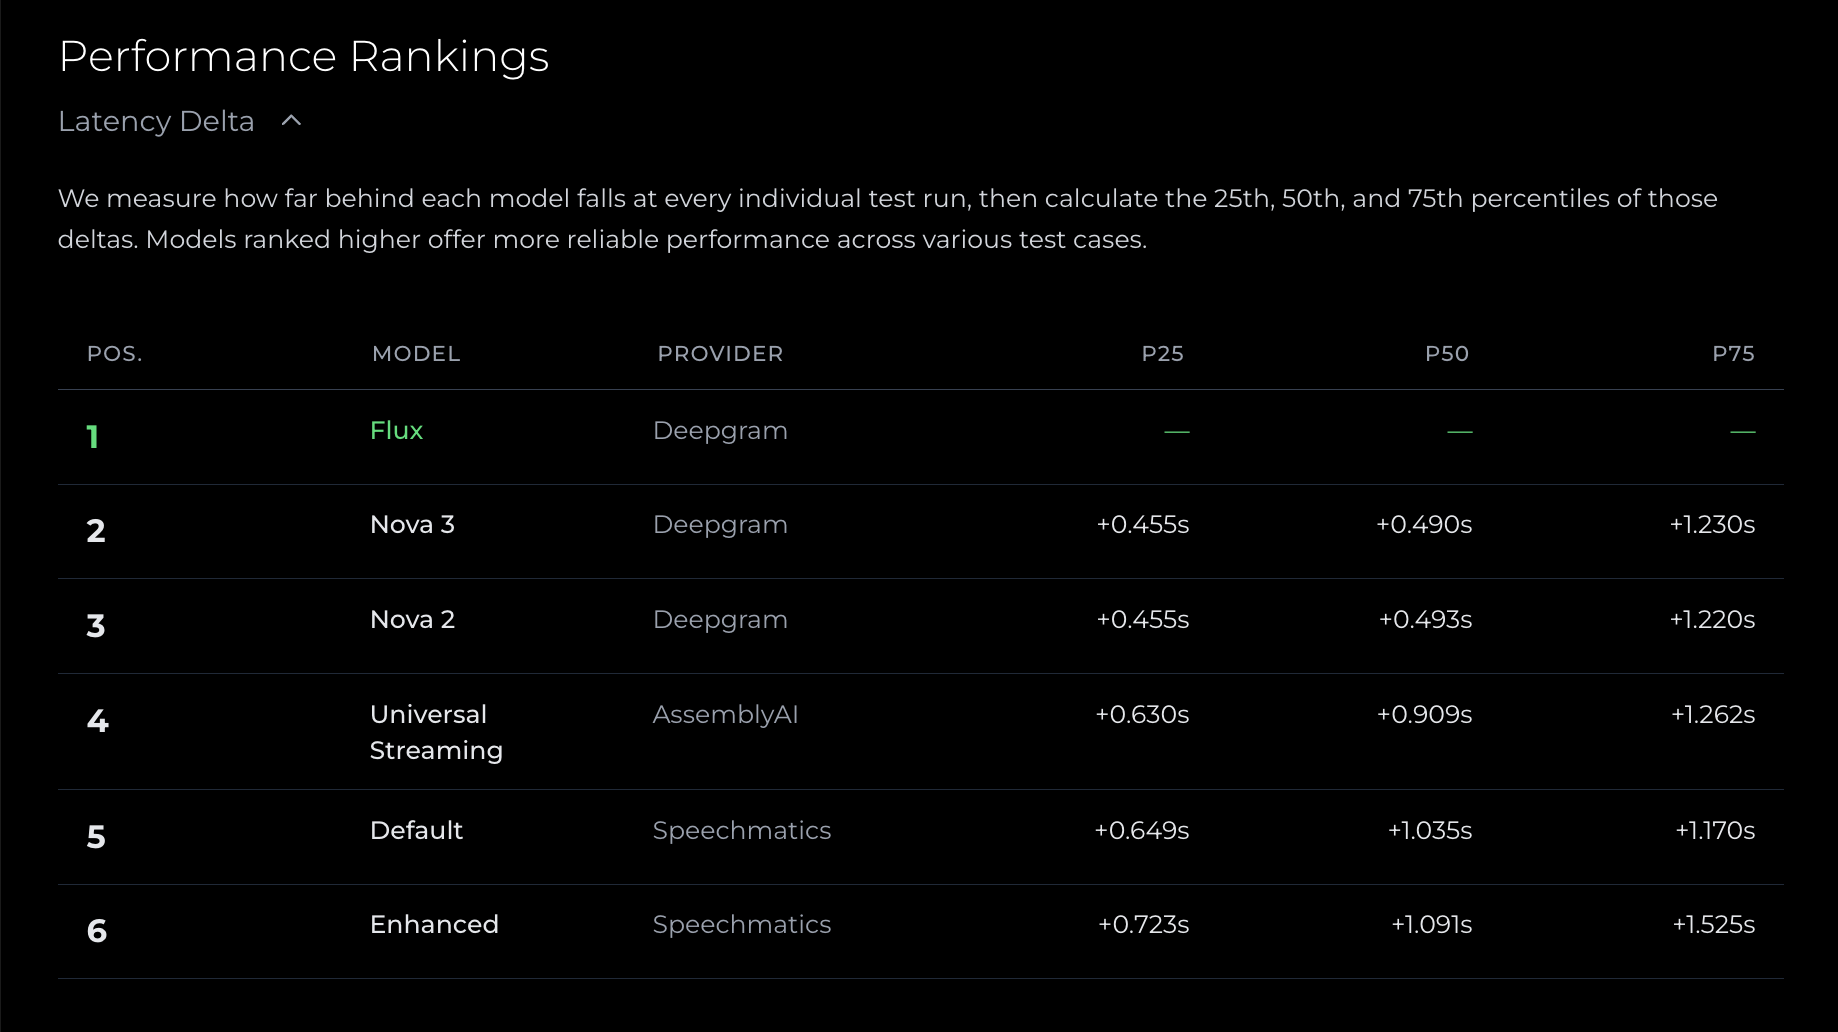Sort by the P50 column header
Image resolution: width=1838 pixels, height=1032 pixels.
click(x=1446, y=354)
